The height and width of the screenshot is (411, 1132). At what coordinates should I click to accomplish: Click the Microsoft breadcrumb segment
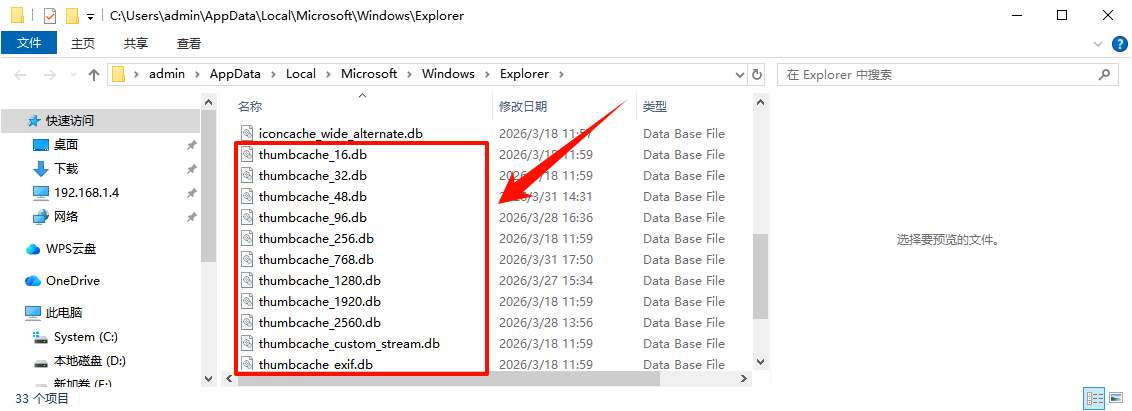point(369,74)
